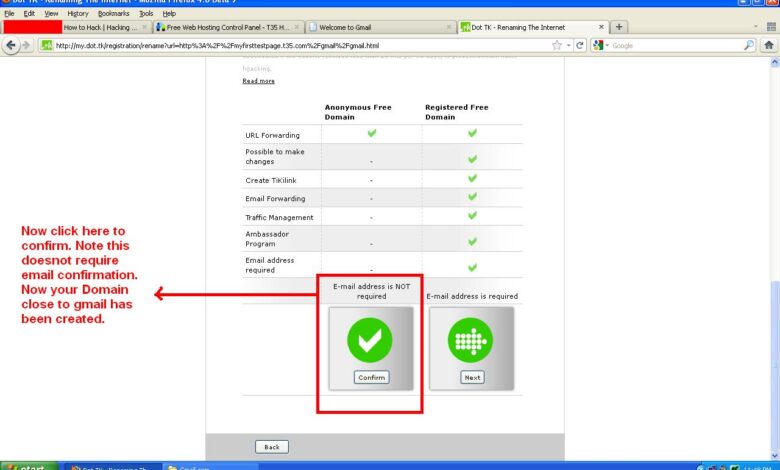Click the large green checkmark icon

coord(370,339)
